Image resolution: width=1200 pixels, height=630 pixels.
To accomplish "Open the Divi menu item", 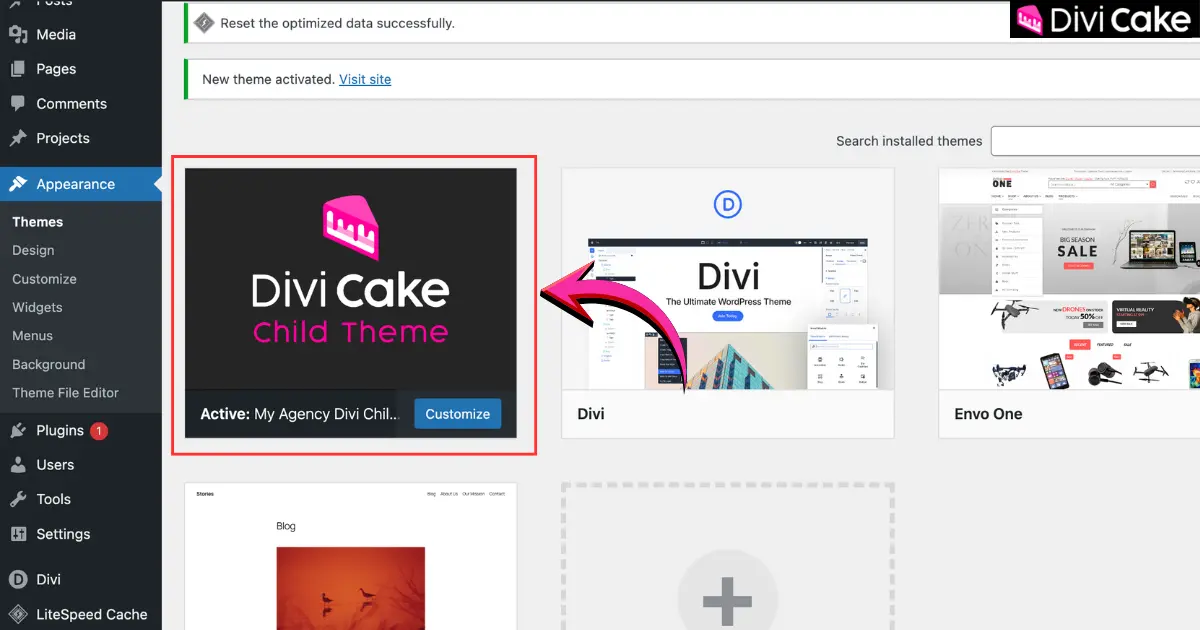I will (x=48, y=579).
